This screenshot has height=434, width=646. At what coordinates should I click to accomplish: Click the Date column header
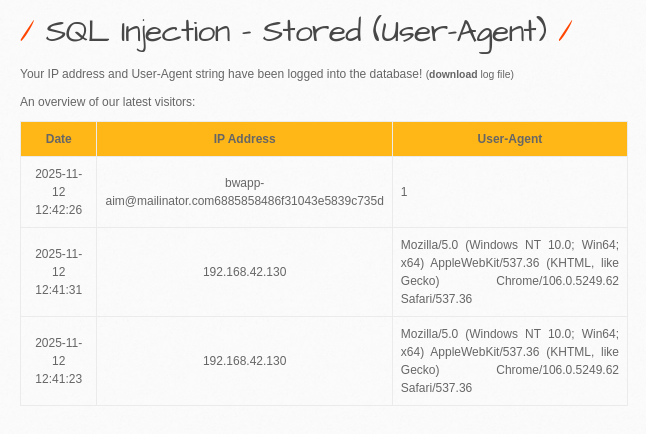tap(58, 139)
